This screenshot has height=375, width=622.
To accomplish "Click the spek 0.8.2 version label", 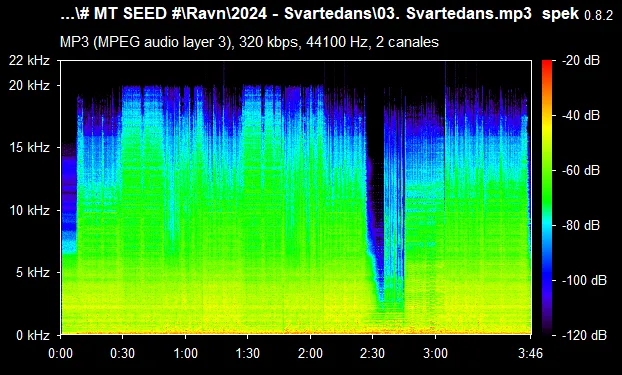I will [x=577, y=15].
